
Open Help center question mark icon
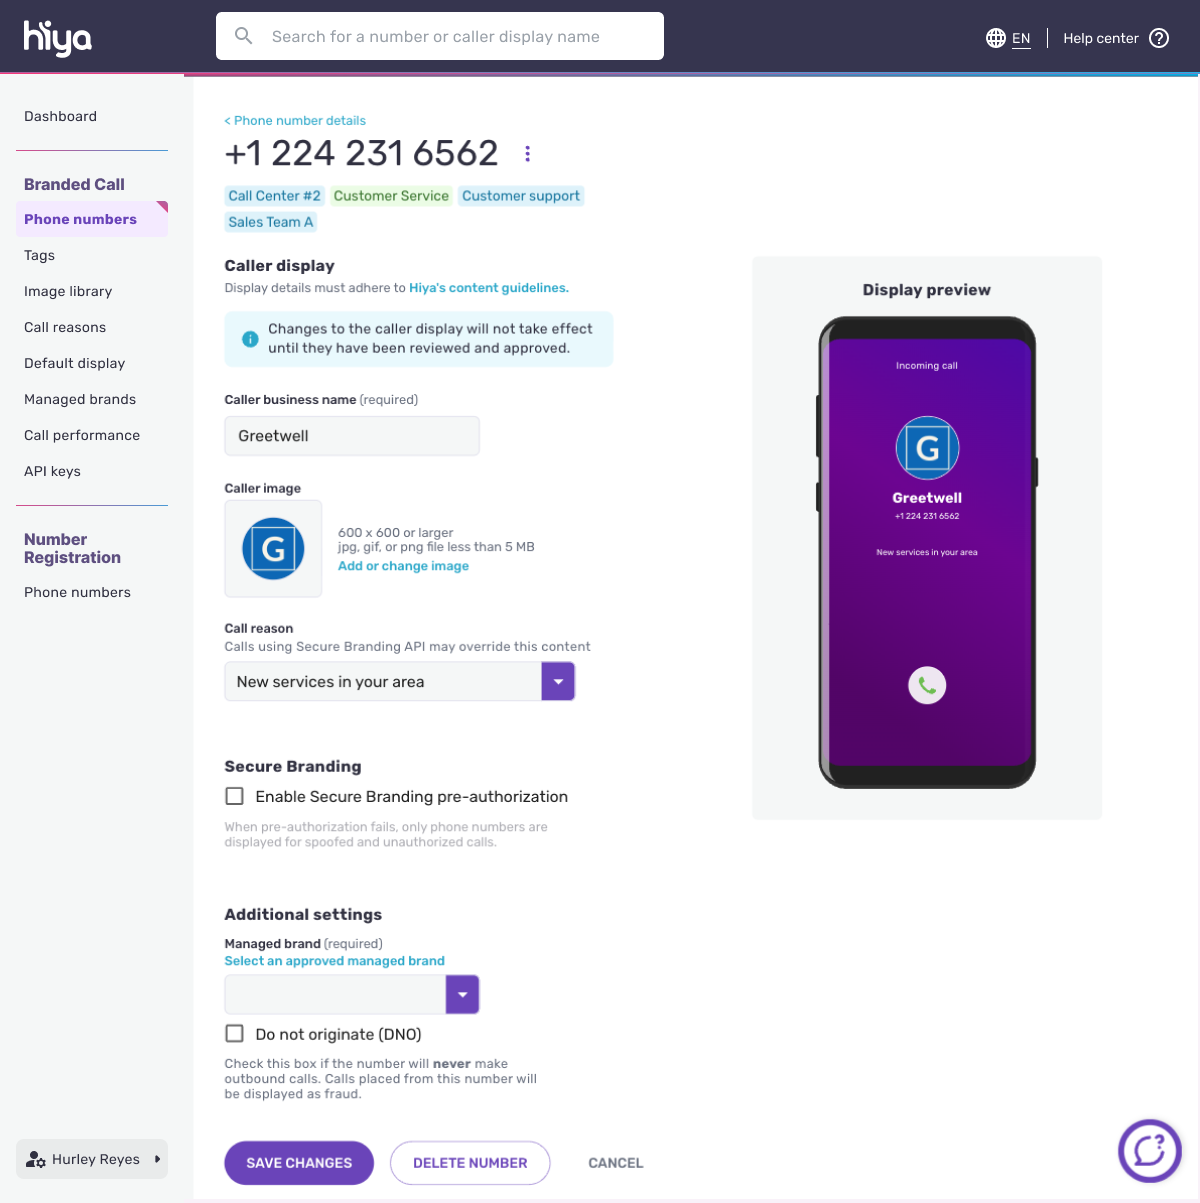(1159, 38)
